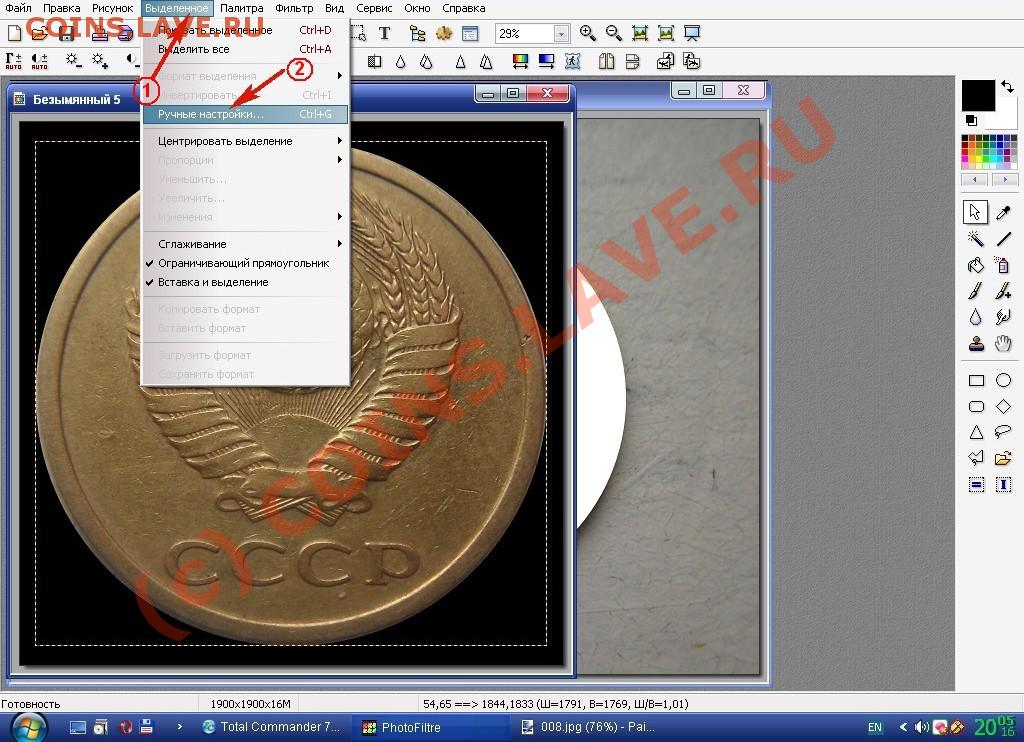The image size is (1024, 742).
Task: Select the Magic Wand tool
Action: pos(976,239)
